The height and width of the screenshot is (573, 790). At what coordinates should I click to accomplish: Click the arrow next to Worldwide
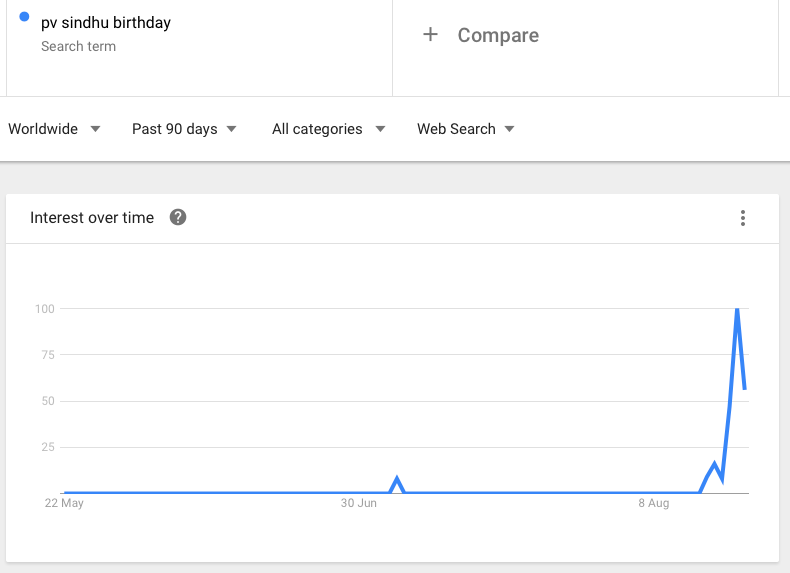(95, 129)
